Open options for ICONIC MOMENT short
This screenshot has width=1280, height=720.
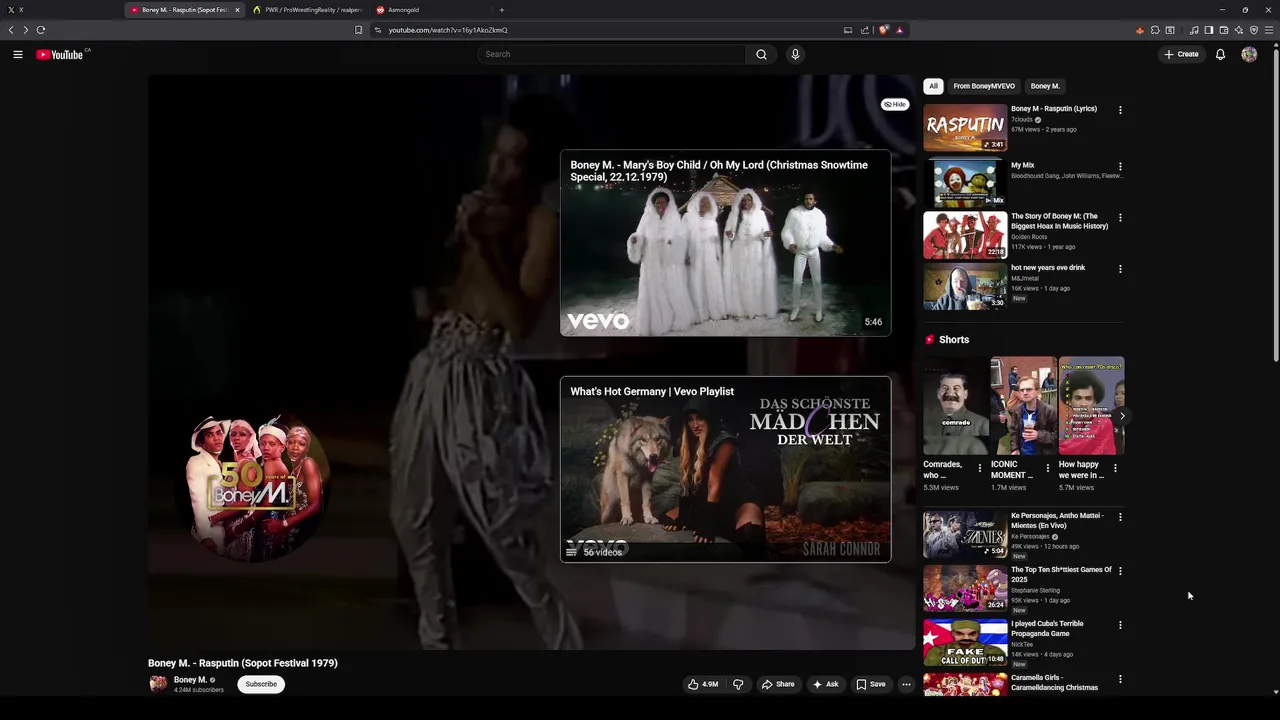(1048, 468)
